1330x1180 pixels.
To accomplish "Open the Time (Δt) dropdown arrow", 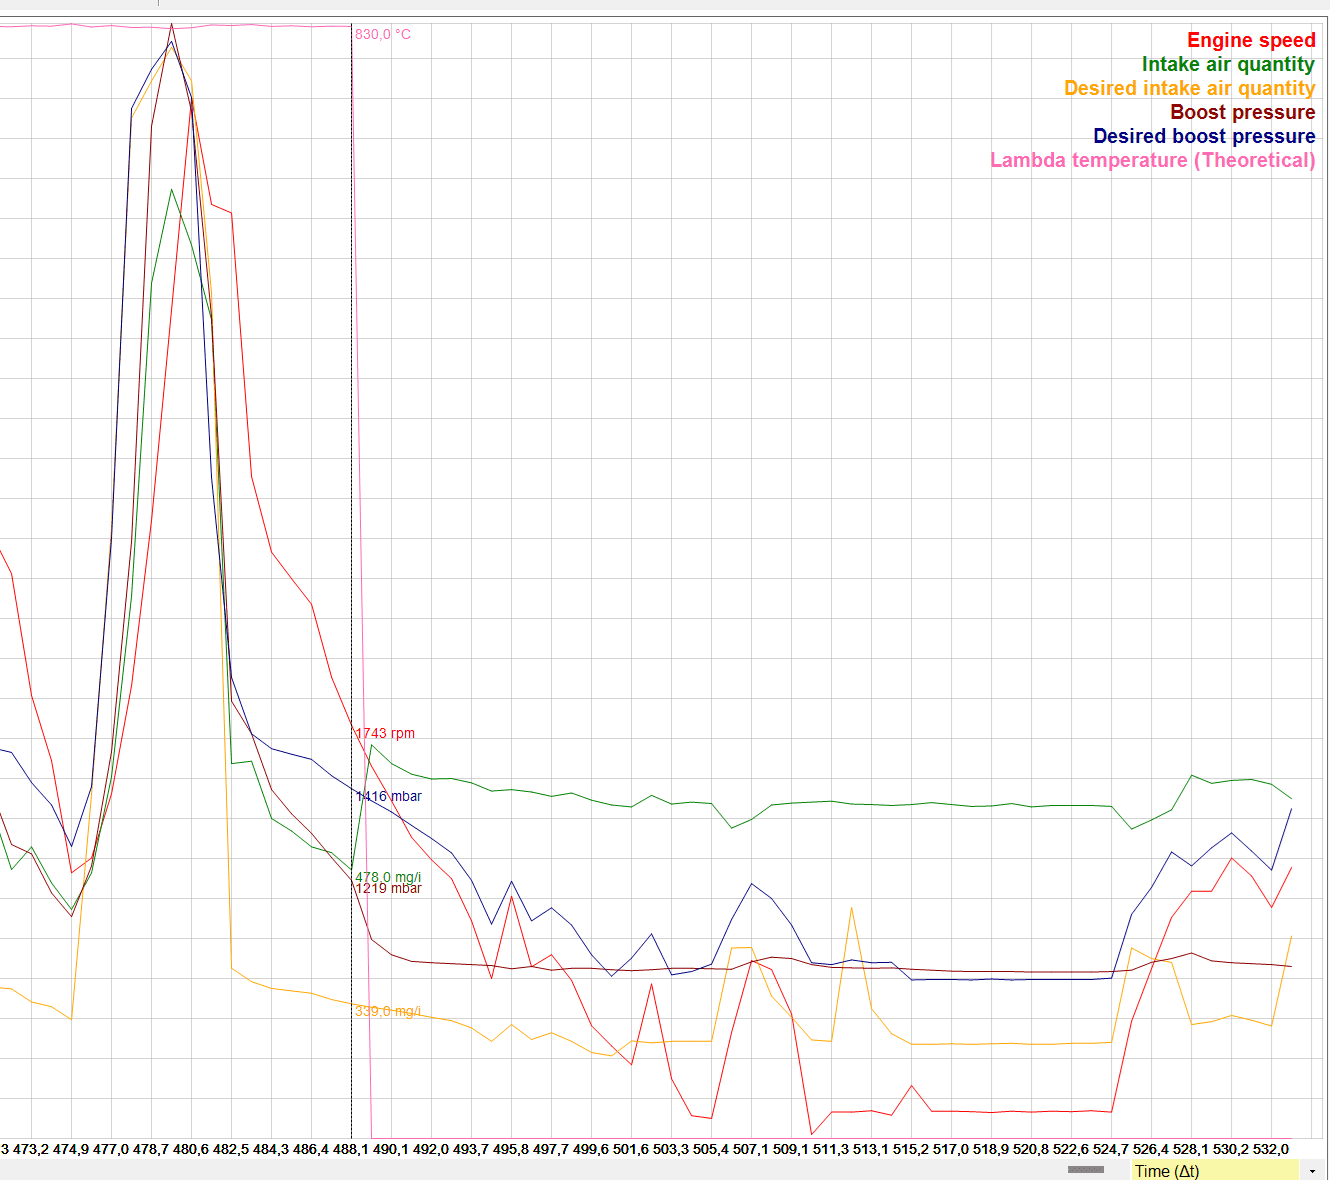I will click(1312, 1171).
